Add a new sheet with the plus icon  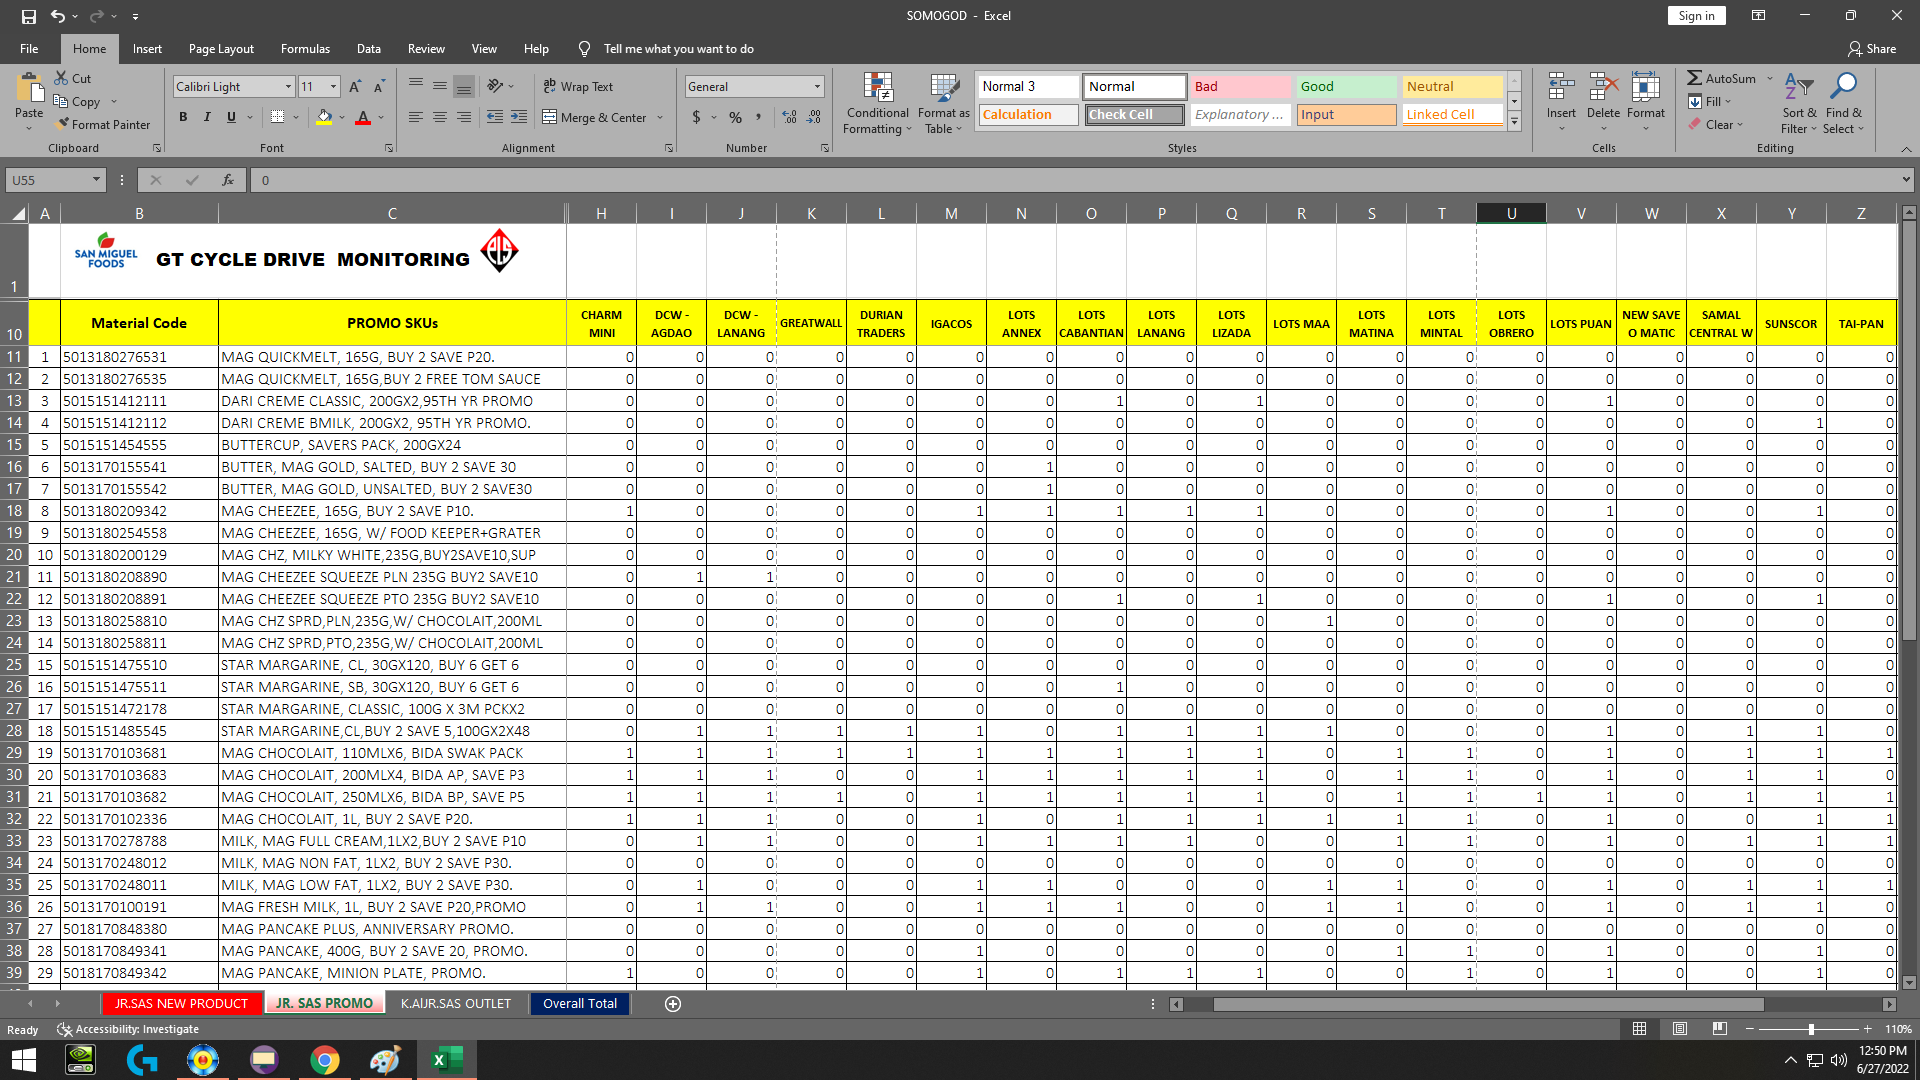[673, 1004]
